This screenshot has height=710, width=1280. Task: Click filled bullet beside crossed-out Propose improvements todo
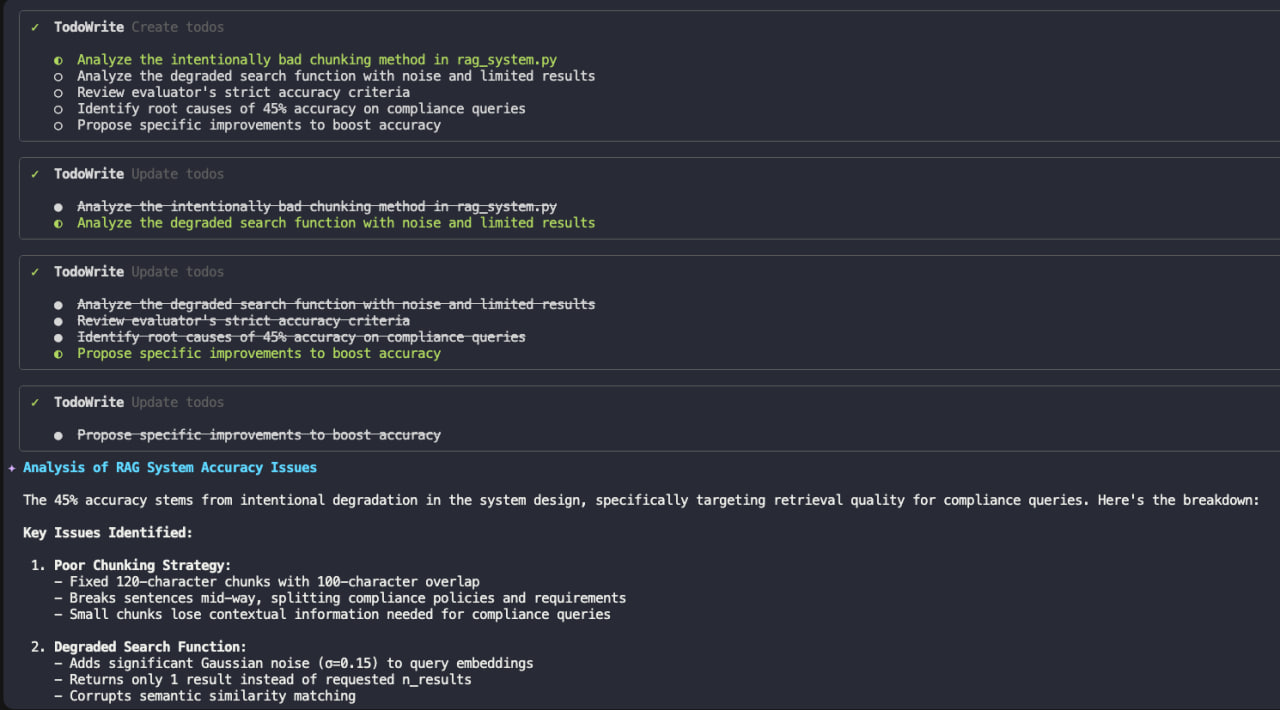(x=58, y=435)
